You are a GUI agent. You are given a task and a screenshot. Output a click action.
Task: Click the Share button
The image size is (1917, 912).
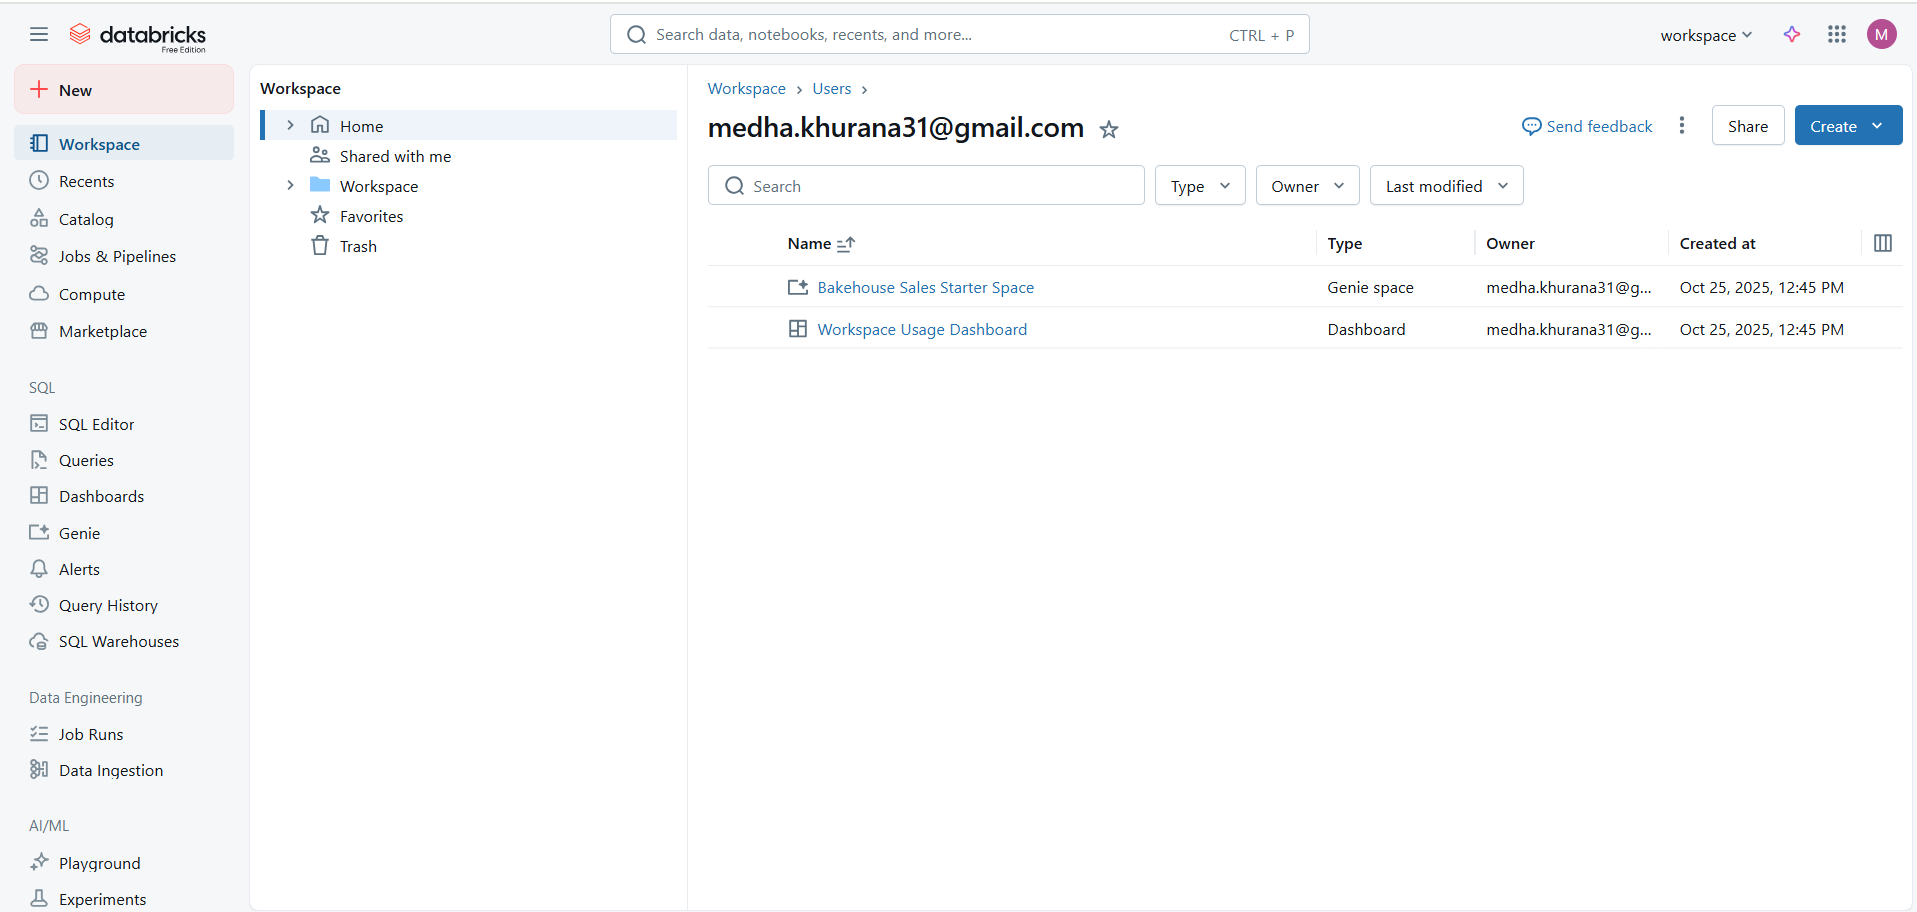point(1747,126)
